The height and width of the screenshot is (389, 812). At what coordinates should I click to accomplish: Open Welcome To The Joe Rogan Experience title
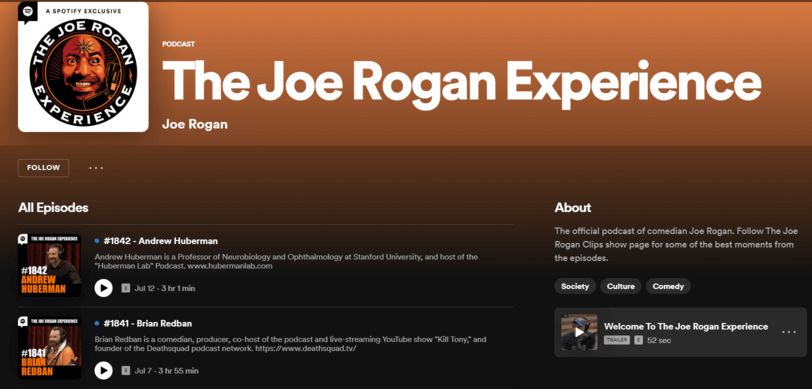(x=686, y=326)
